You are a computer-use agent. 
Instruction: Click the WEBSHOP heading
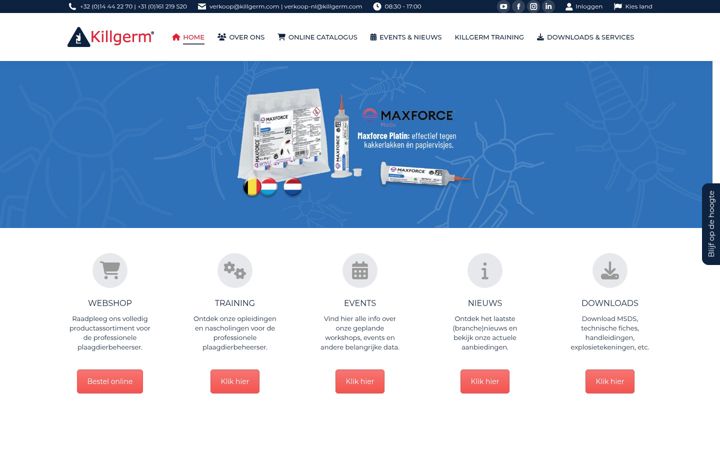[110, 303]
